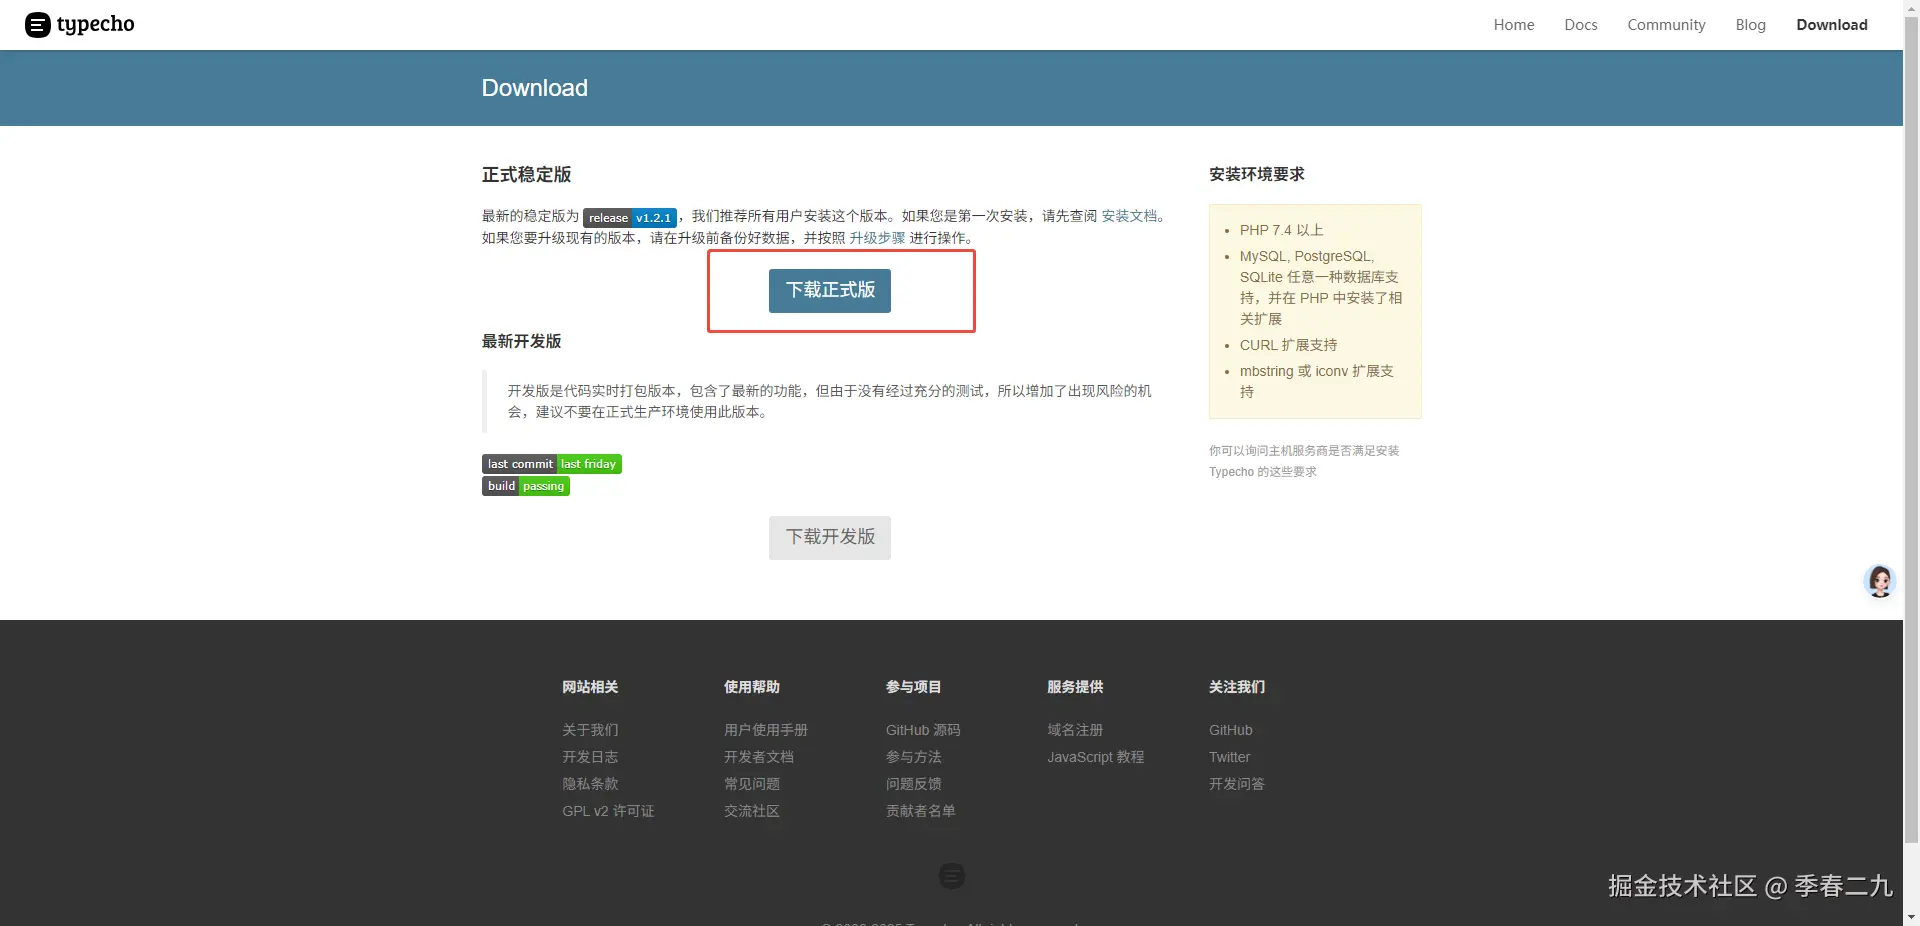The width and height of the screenshot is (1920, 926).
Task: Open the GitHub link under 关注我们
Action: (1231, 730)
